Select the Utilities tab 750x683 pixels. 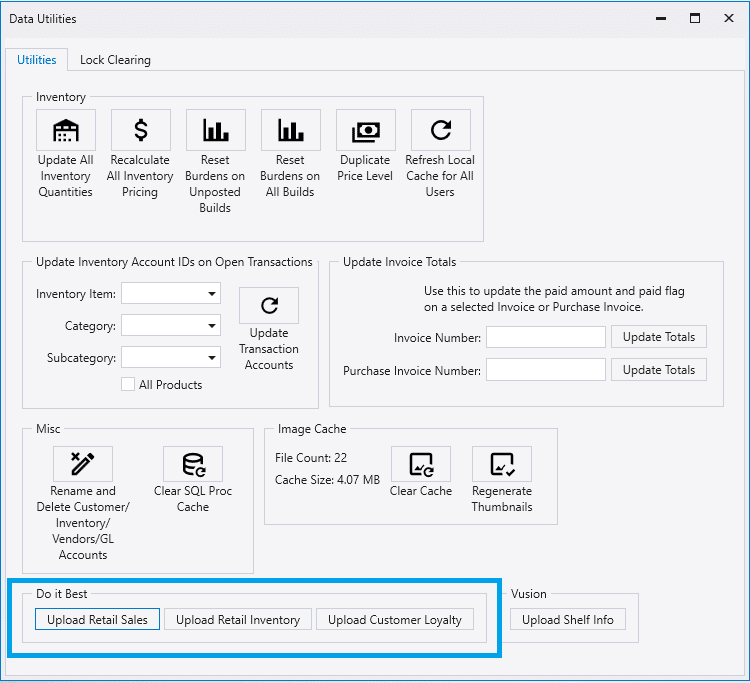tap(37, 60)
